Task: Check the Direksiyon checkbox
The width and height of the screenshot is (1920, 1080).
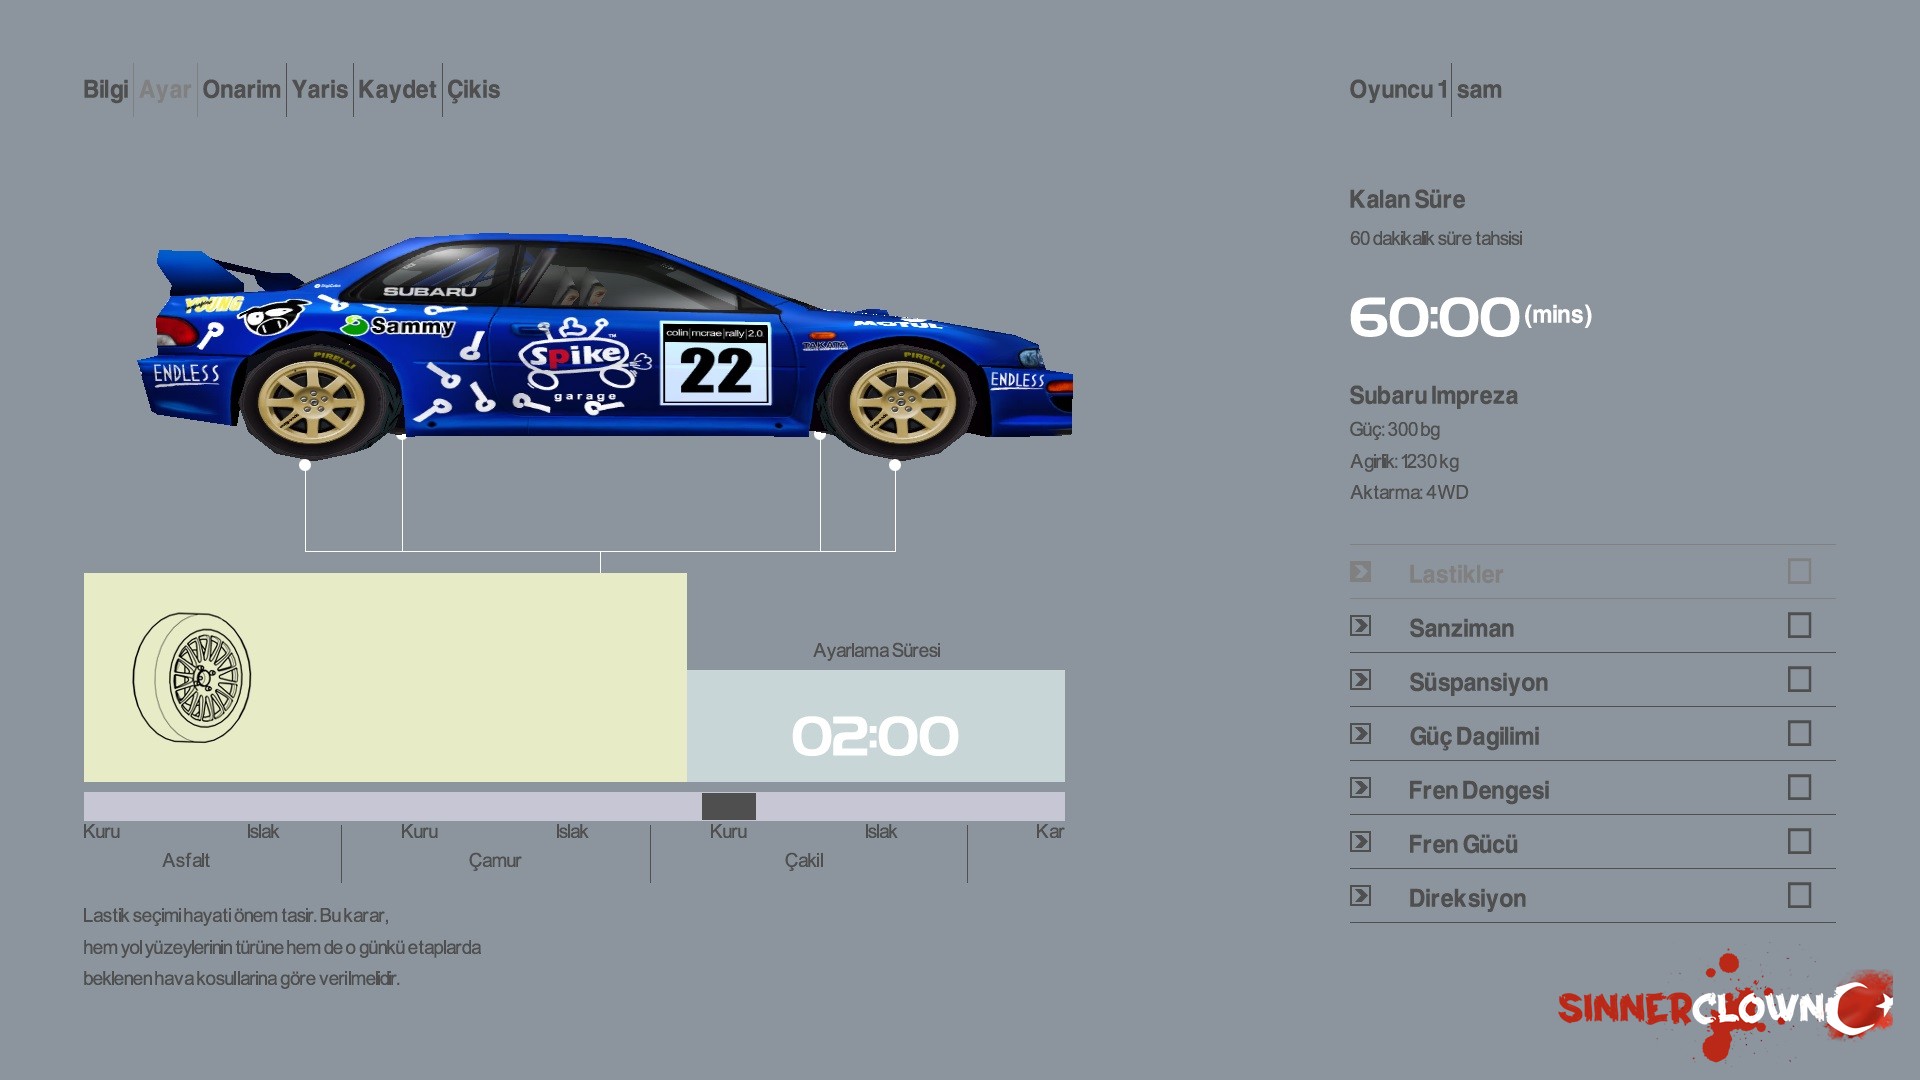Action: click(1799, 895)
